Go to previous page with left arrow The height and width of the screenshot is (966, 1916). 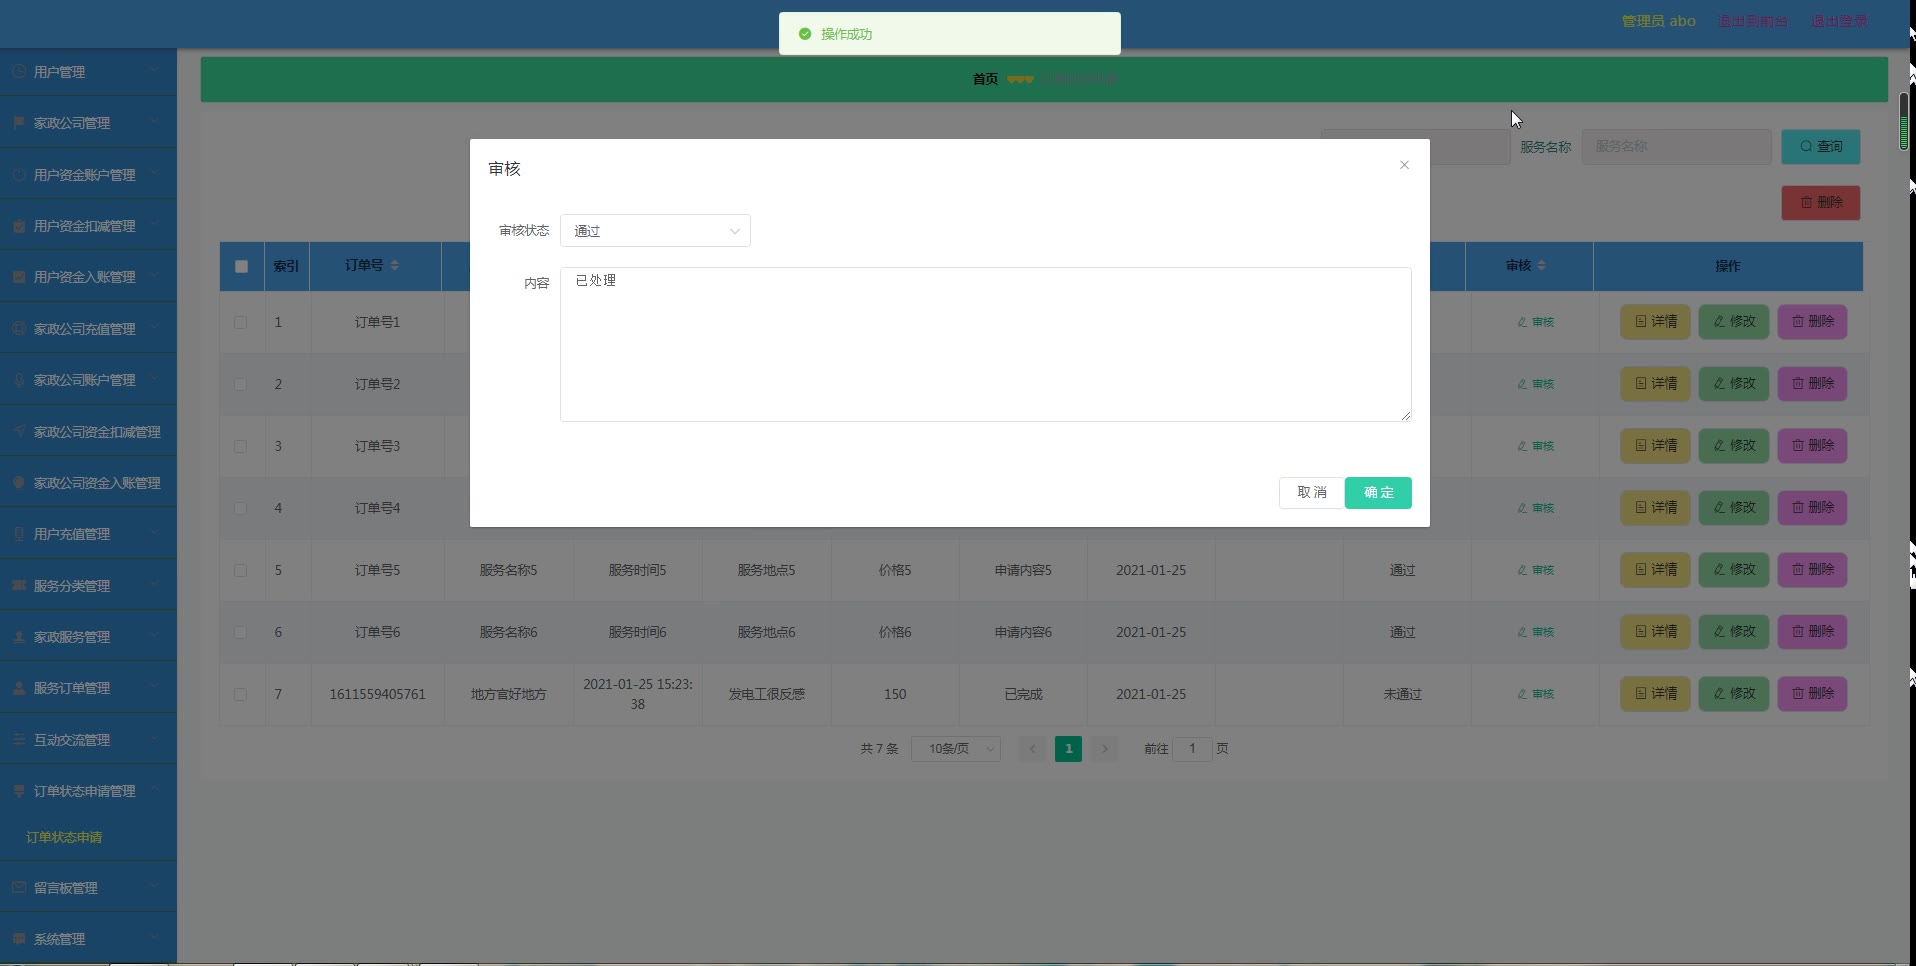(1032, 749)
